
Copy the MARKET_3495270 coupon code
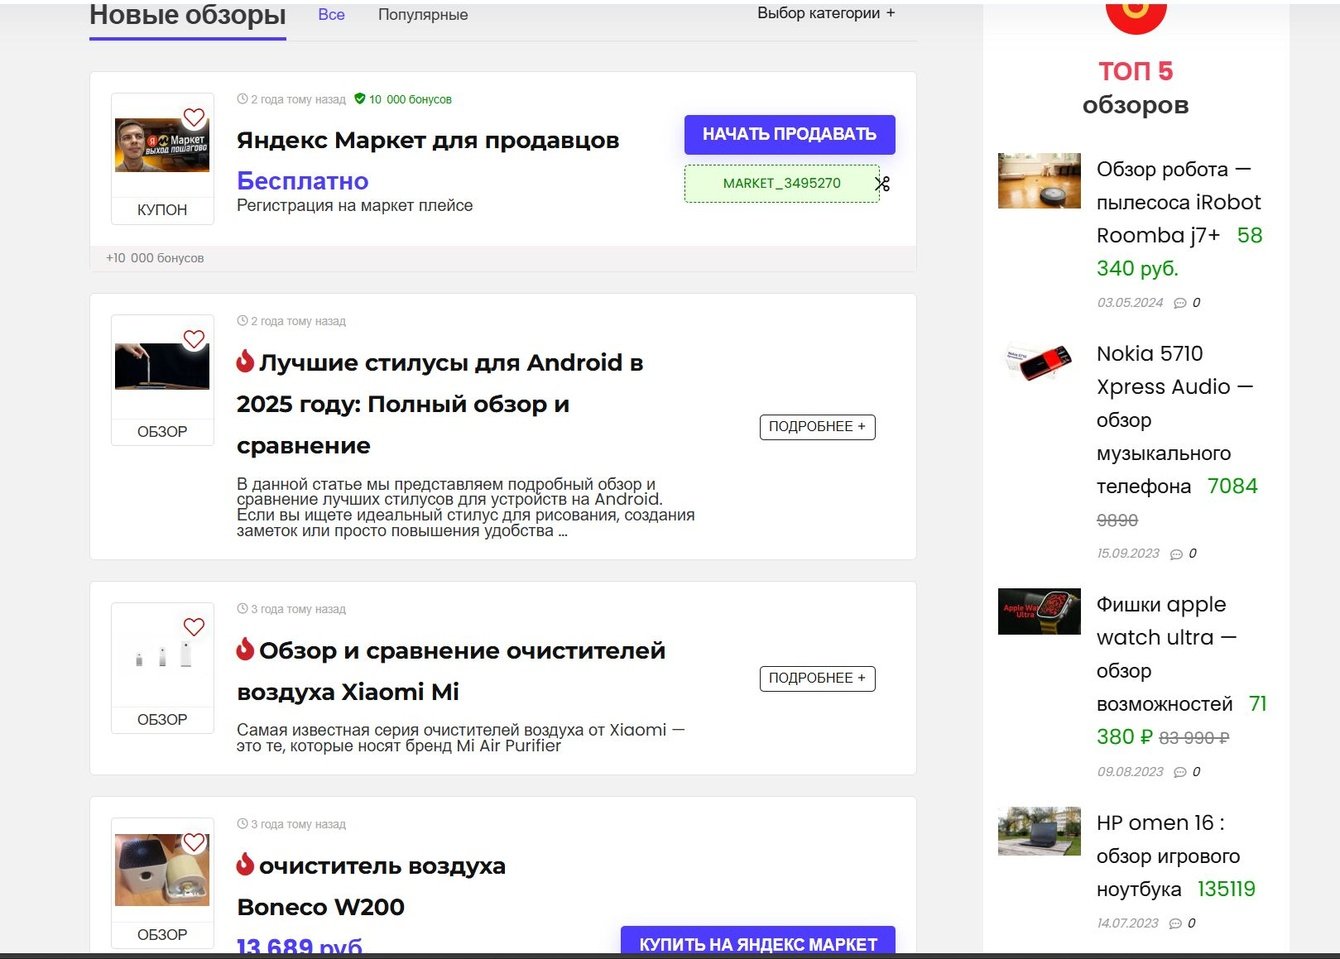tap(782, 184)
